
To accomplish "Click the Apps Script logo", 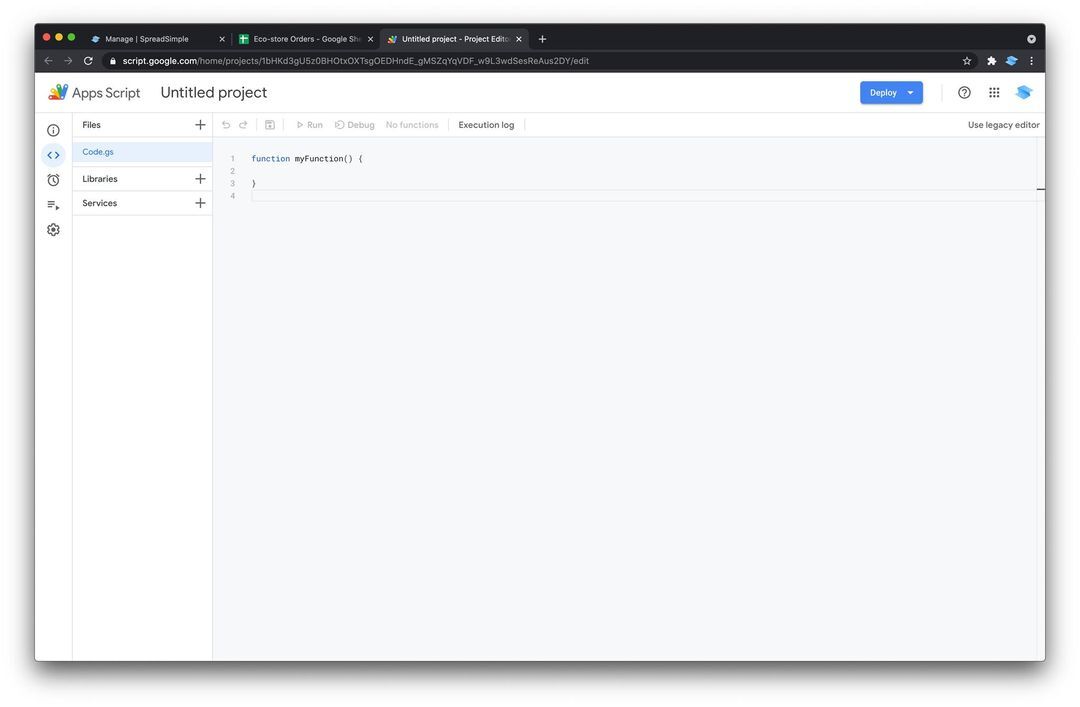I will 60,91.
